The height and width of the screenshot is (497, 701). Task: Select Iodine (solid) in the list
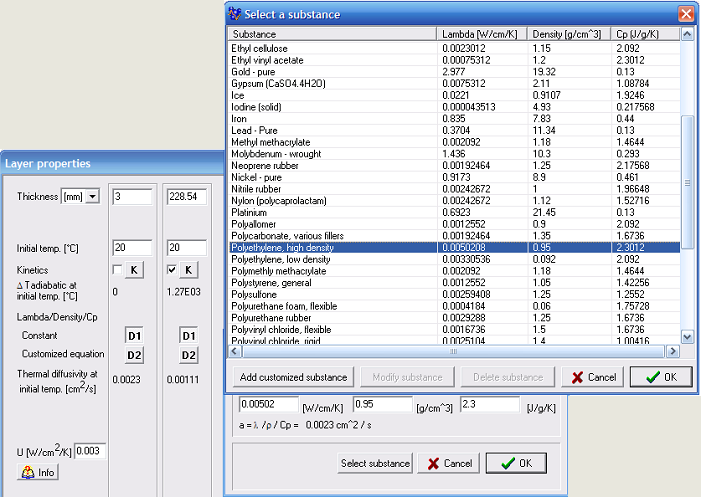(455, 107)
